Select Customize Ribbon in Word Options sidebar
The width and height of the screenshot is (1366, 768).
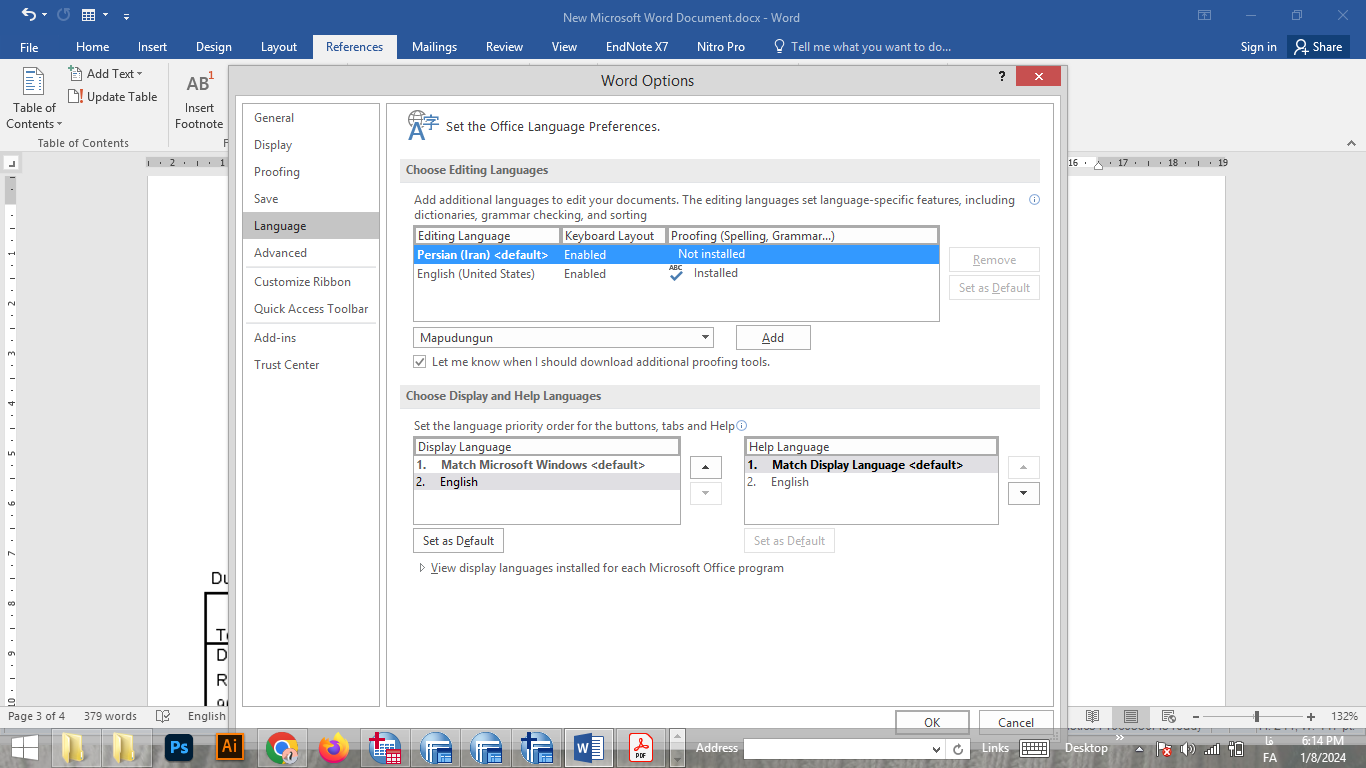[311, 282]
